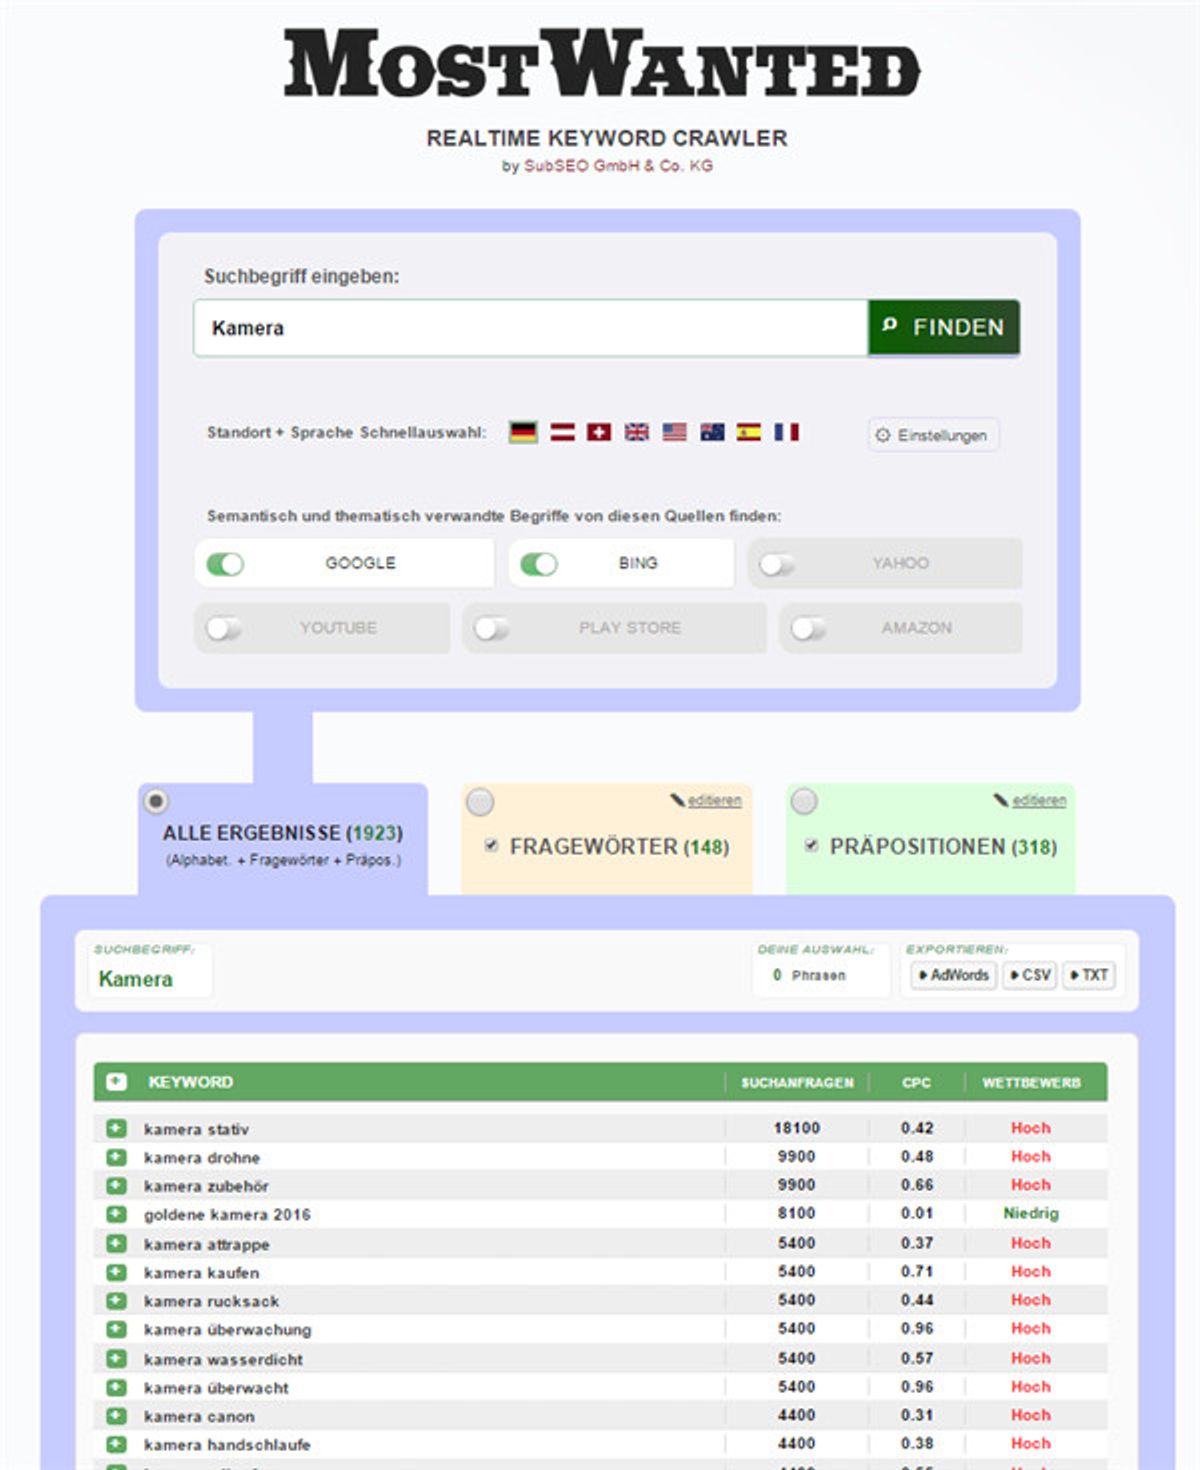Select the US flag language shortcut
The width and height of the screenshot is (1200, 1470).
point(675,432)
